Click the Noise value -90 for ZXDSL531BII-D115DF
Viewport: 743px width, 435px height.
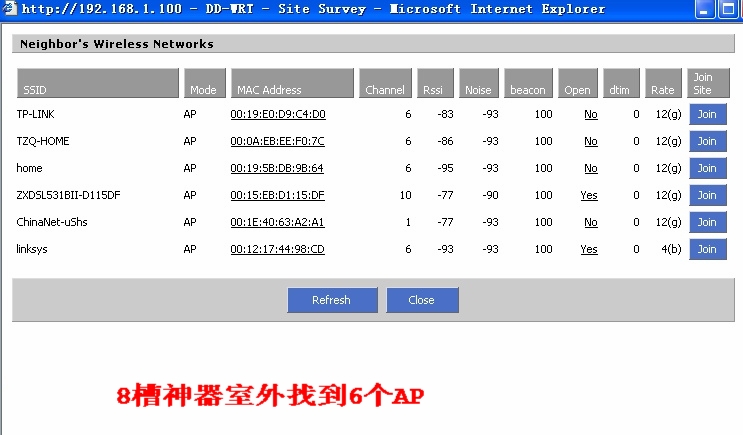point(490,195)
